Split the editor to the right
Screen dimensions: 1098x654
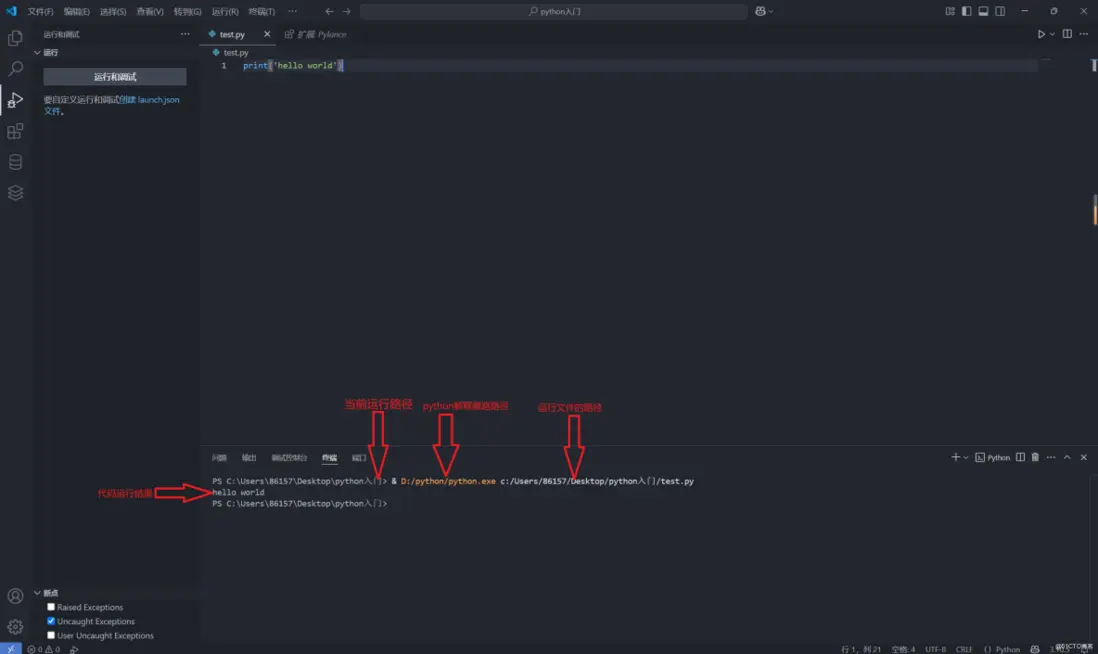pos(1067,34)
